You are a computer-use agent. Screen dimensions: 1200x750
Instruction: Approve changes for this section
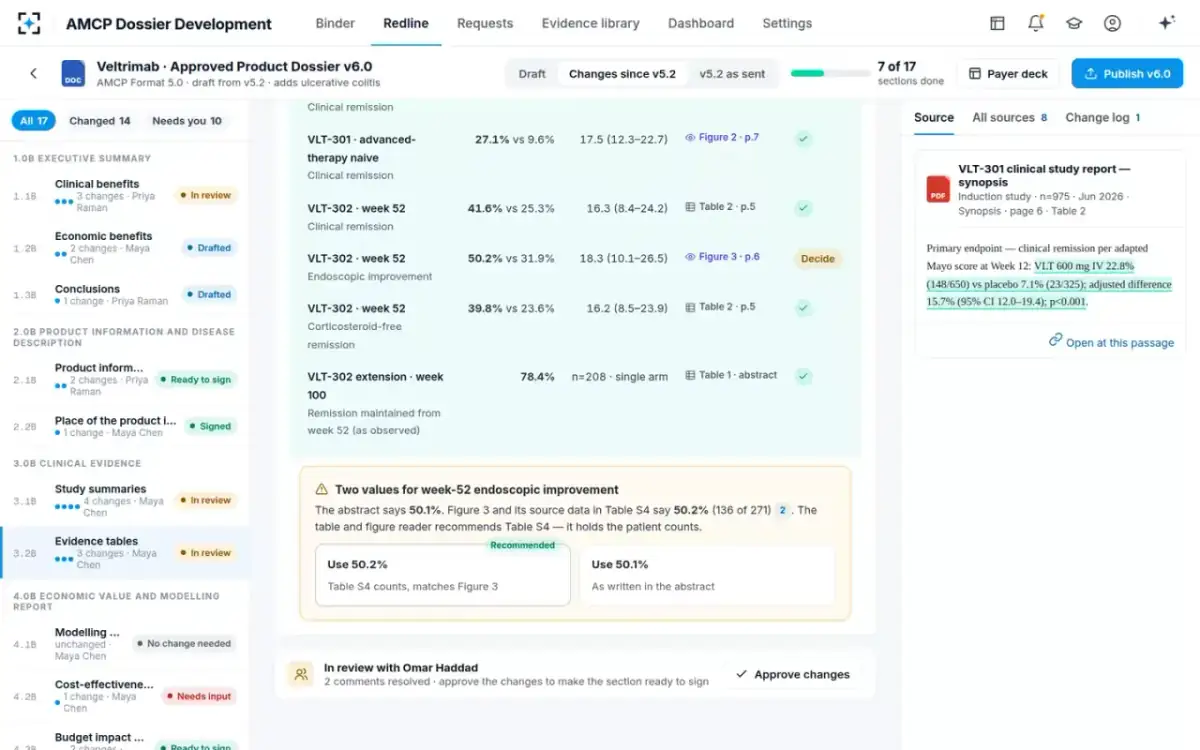click(792, 674)
